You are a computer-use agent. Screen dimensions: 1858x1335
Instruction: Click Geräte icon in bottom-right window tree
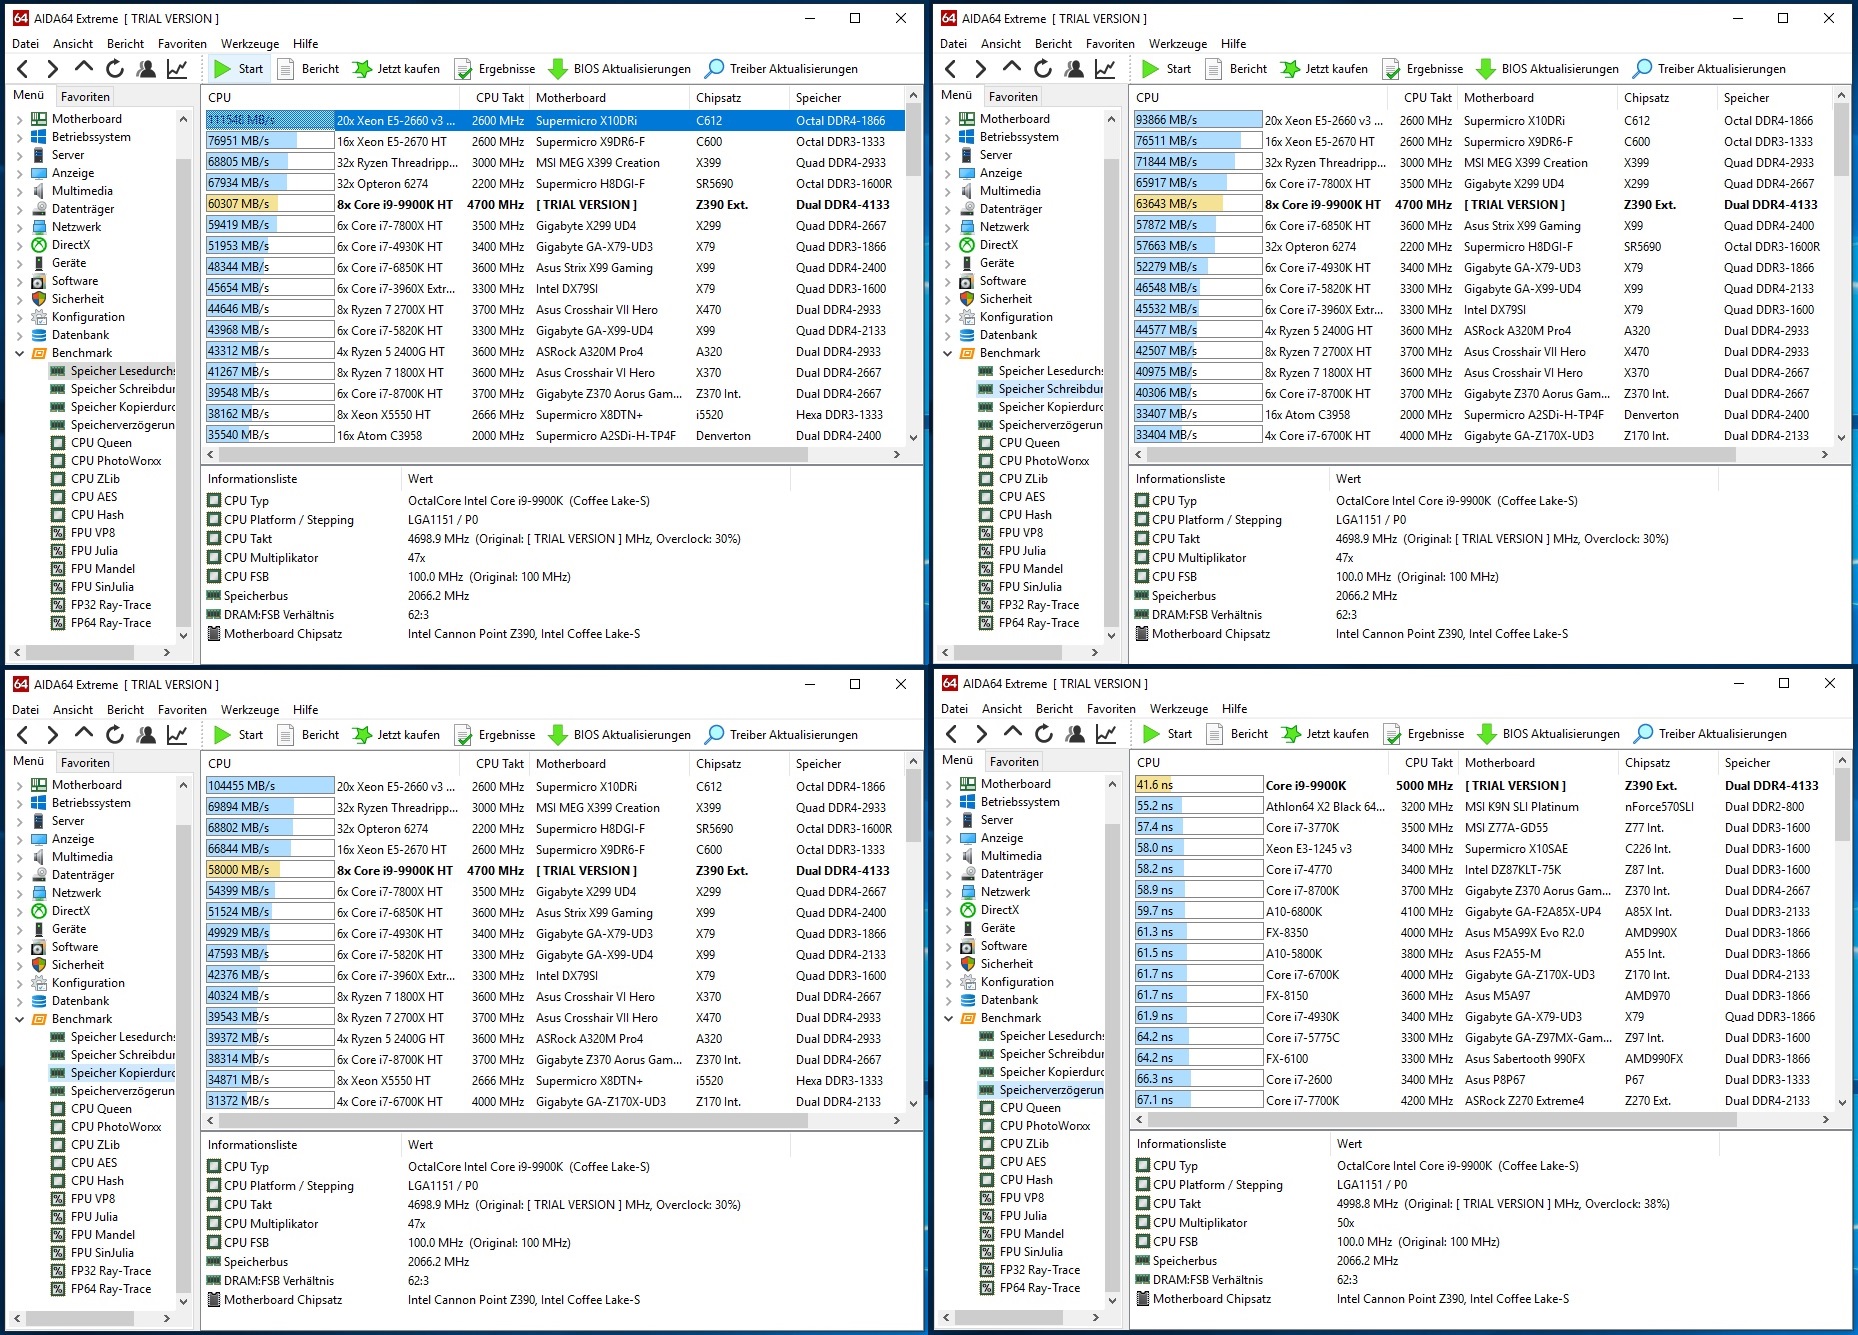(x=968, y=928)
